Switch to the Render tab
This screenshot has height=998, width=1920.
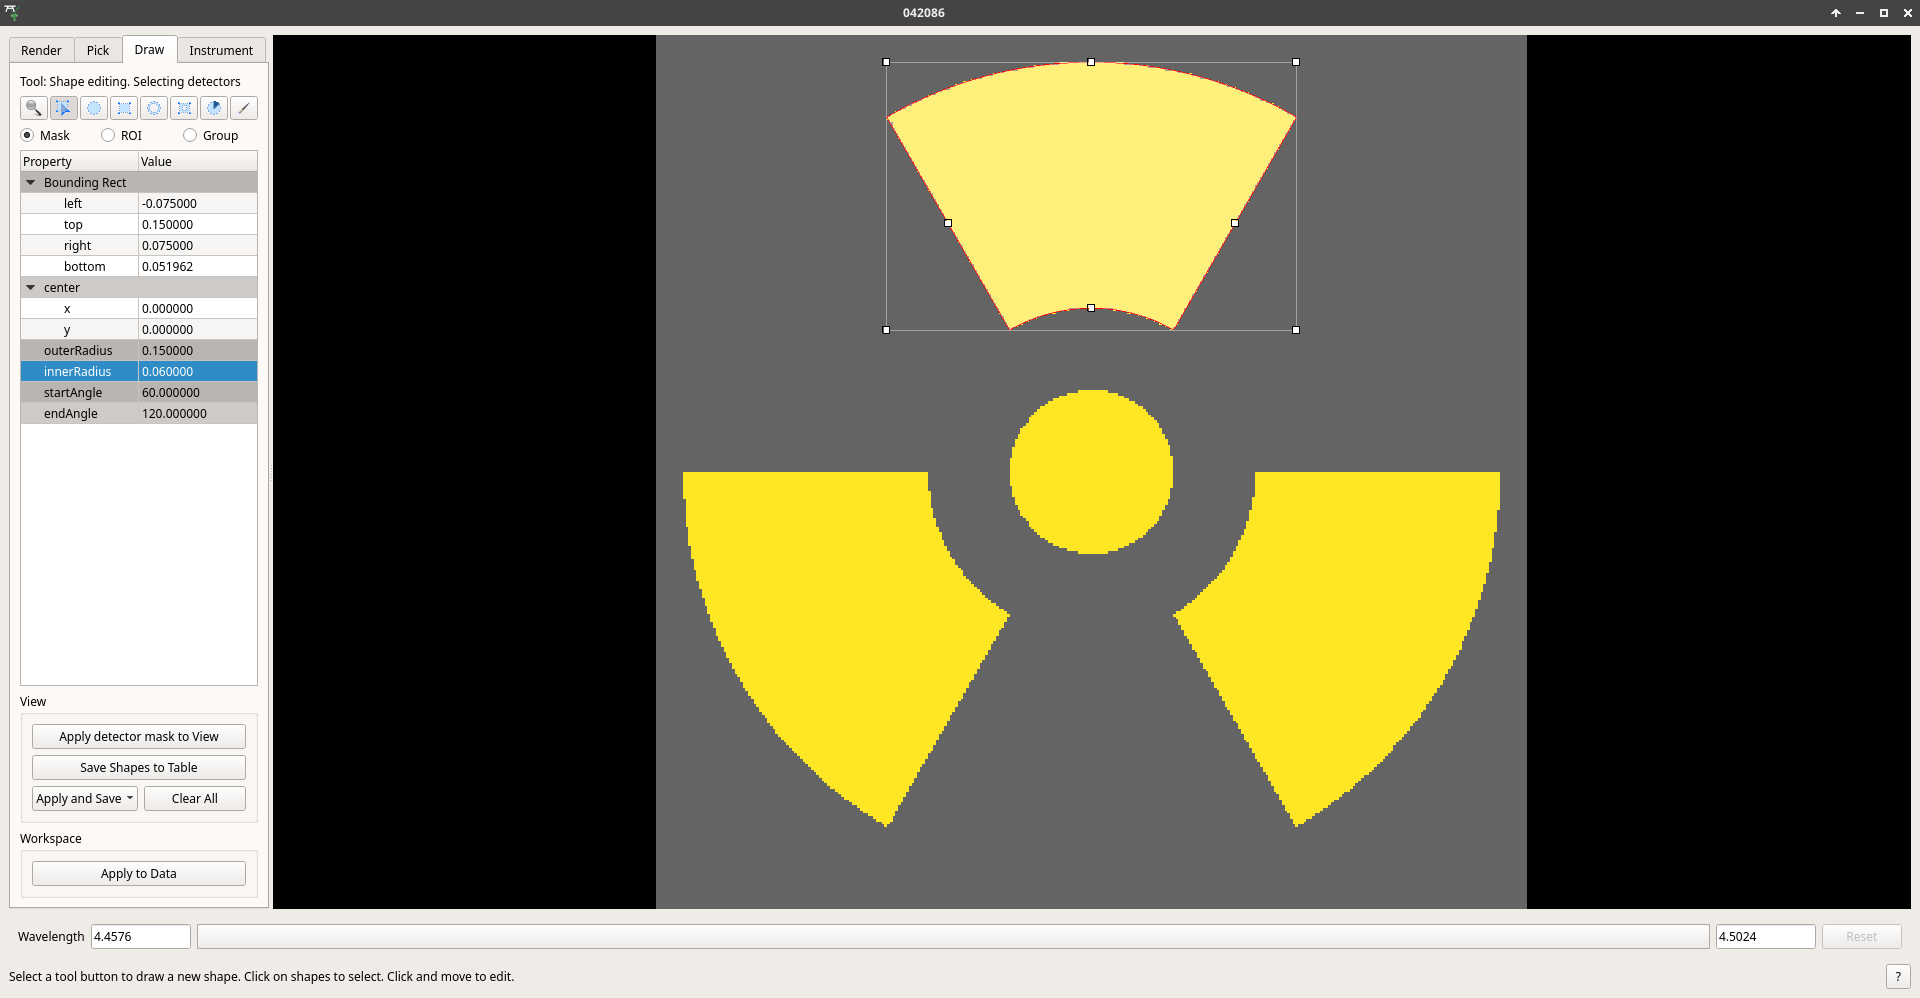tap(41, 51)
